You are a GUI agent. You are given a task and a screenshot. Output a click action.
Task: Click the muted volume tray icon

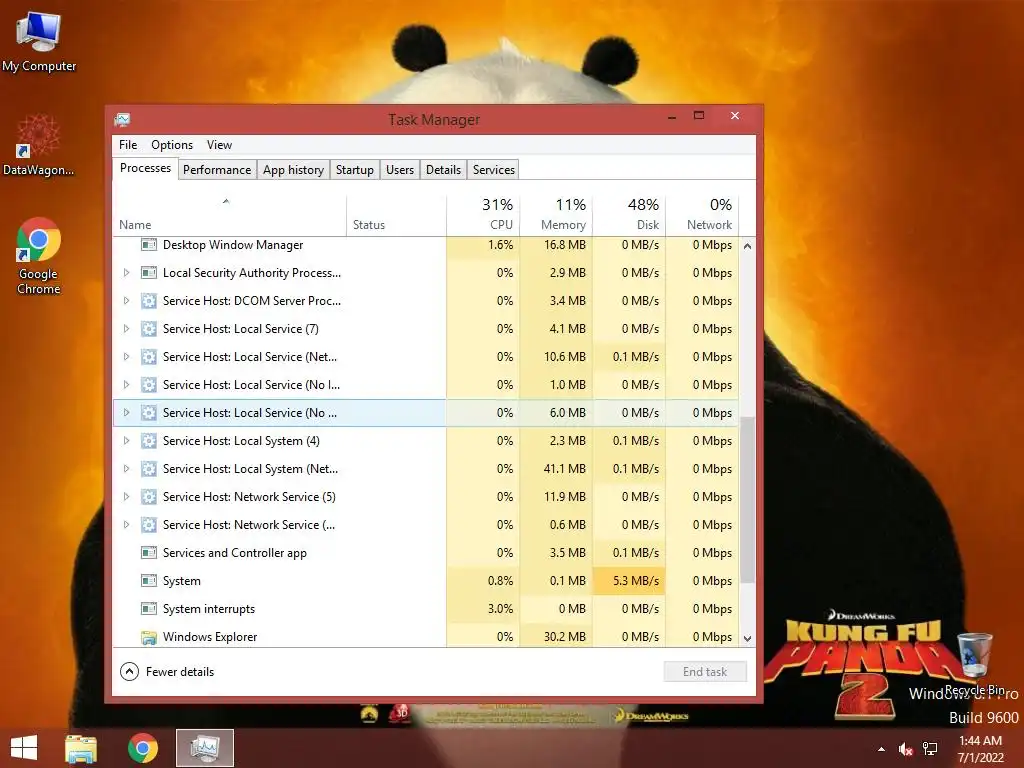905,749
